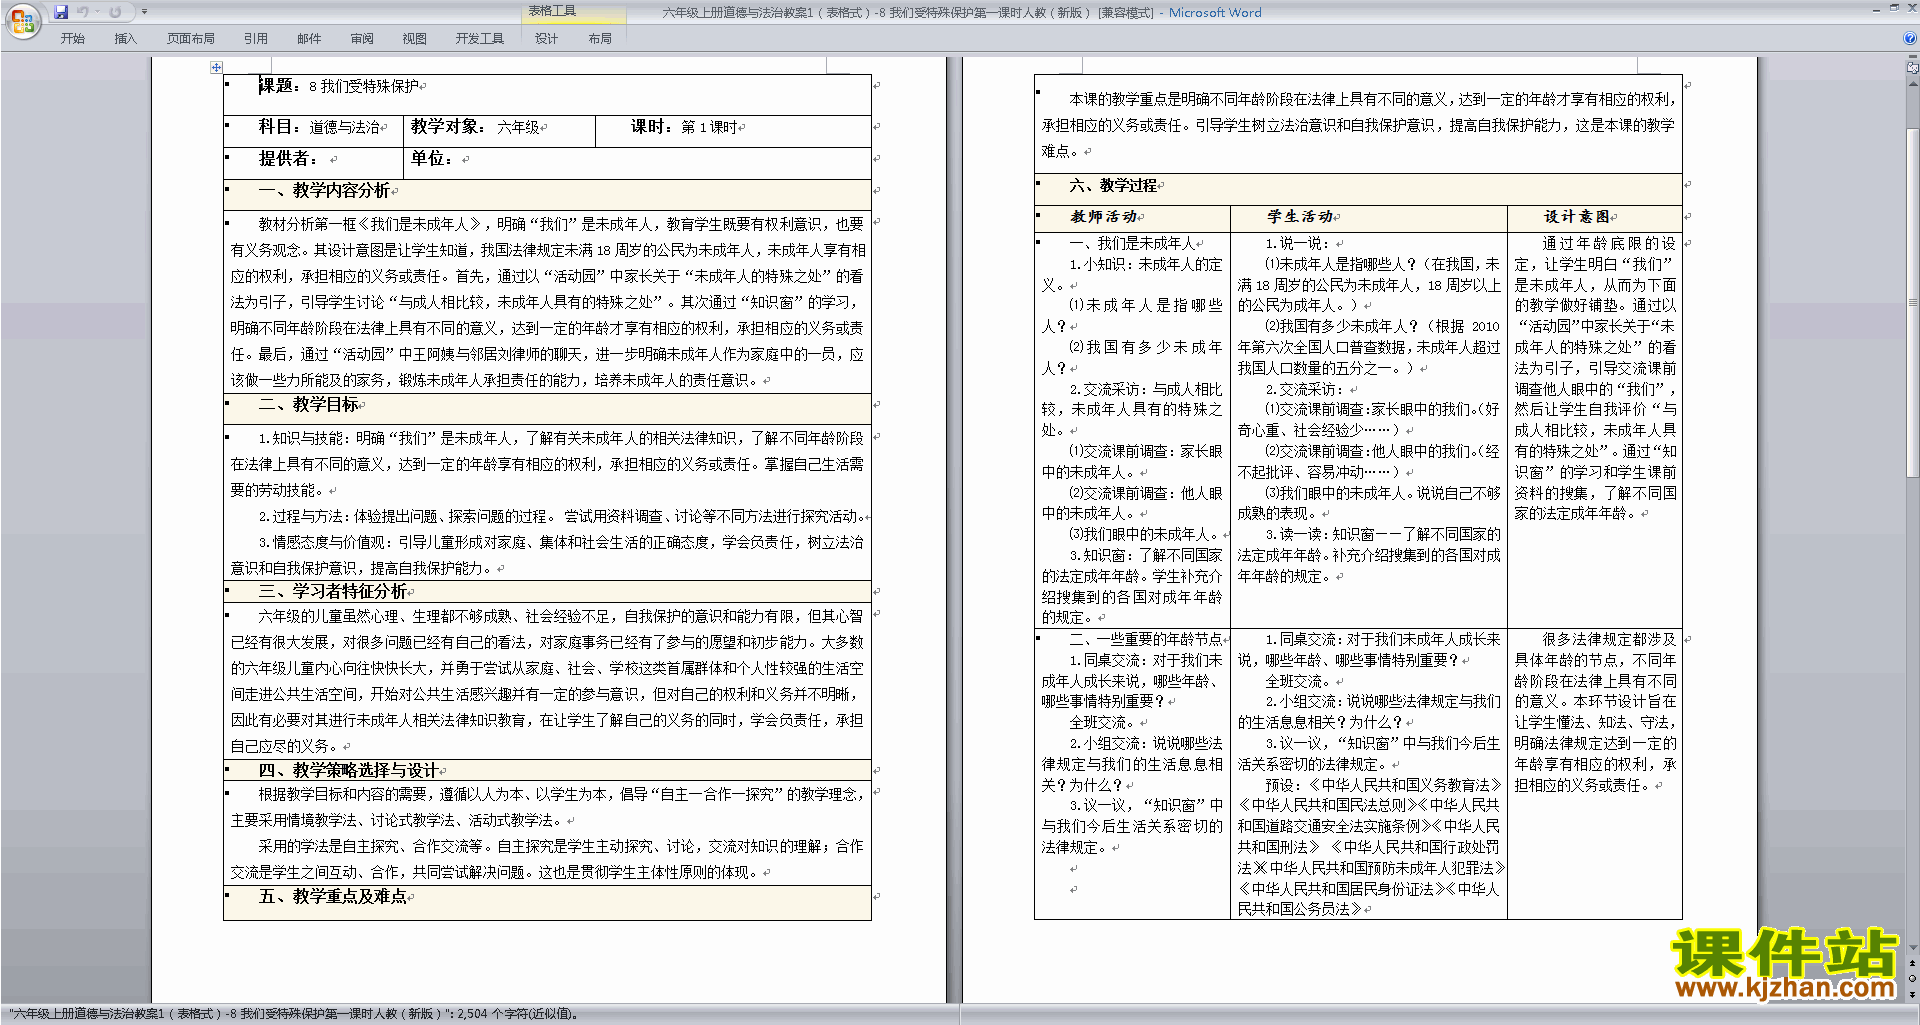Click the '教学对象：六年级' cell
Image resolution: width=1920 pixels, height=1025 pixels.
pos(499,131)
